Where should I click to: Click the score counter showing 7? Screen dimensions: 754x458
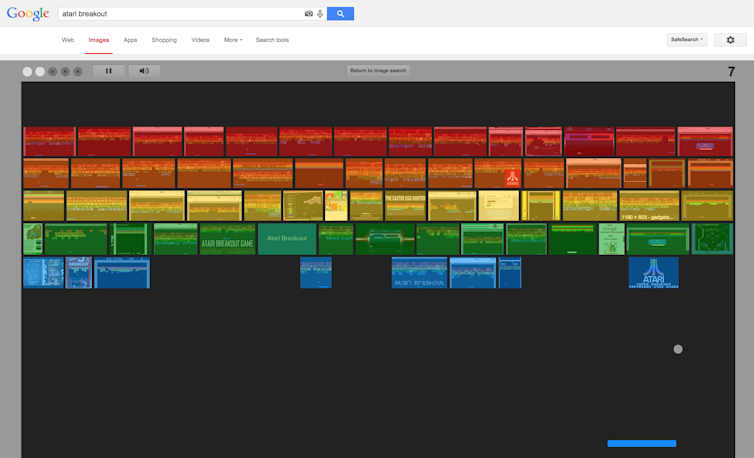point(731,72)
